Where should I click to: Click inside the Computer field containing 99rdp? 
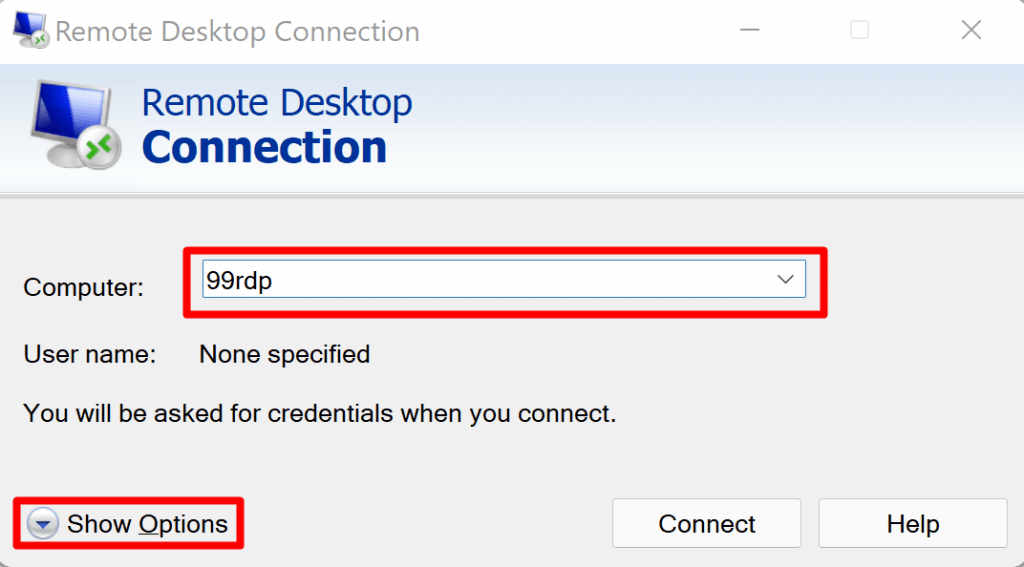point(480,280)
